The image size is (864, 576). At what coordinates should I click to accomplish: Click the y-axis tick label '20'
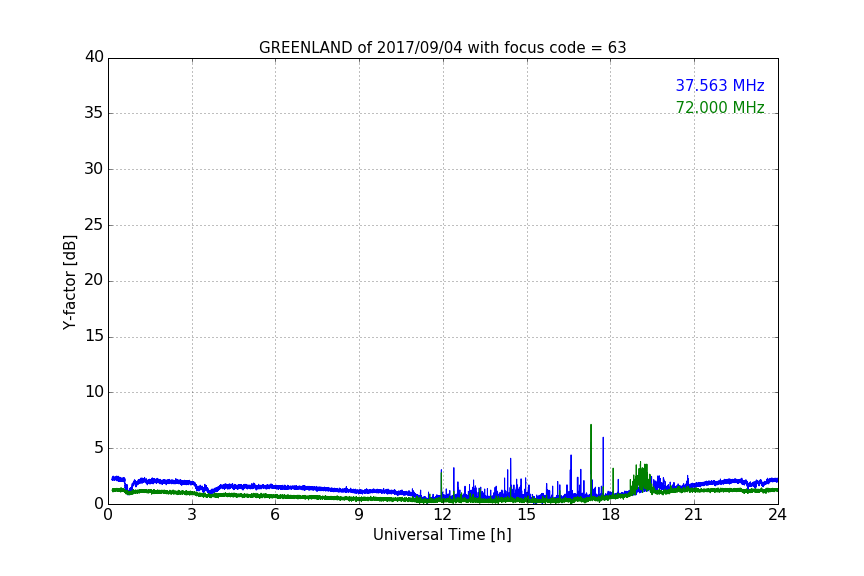[94, 281]
